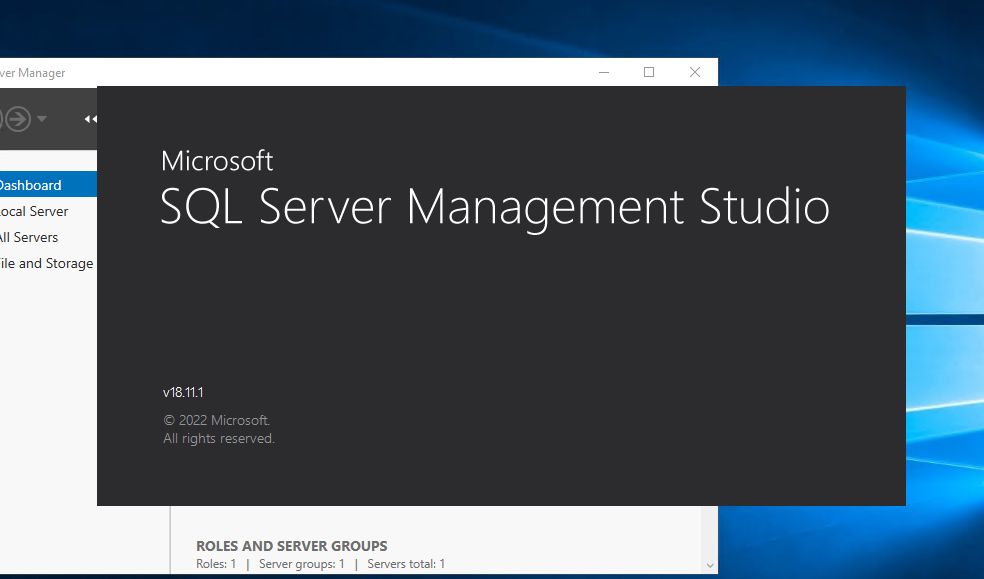Click the v18.11.1 version text on splash
The height and width of the screenshot is (579, 984).
[x=183, y=392]
